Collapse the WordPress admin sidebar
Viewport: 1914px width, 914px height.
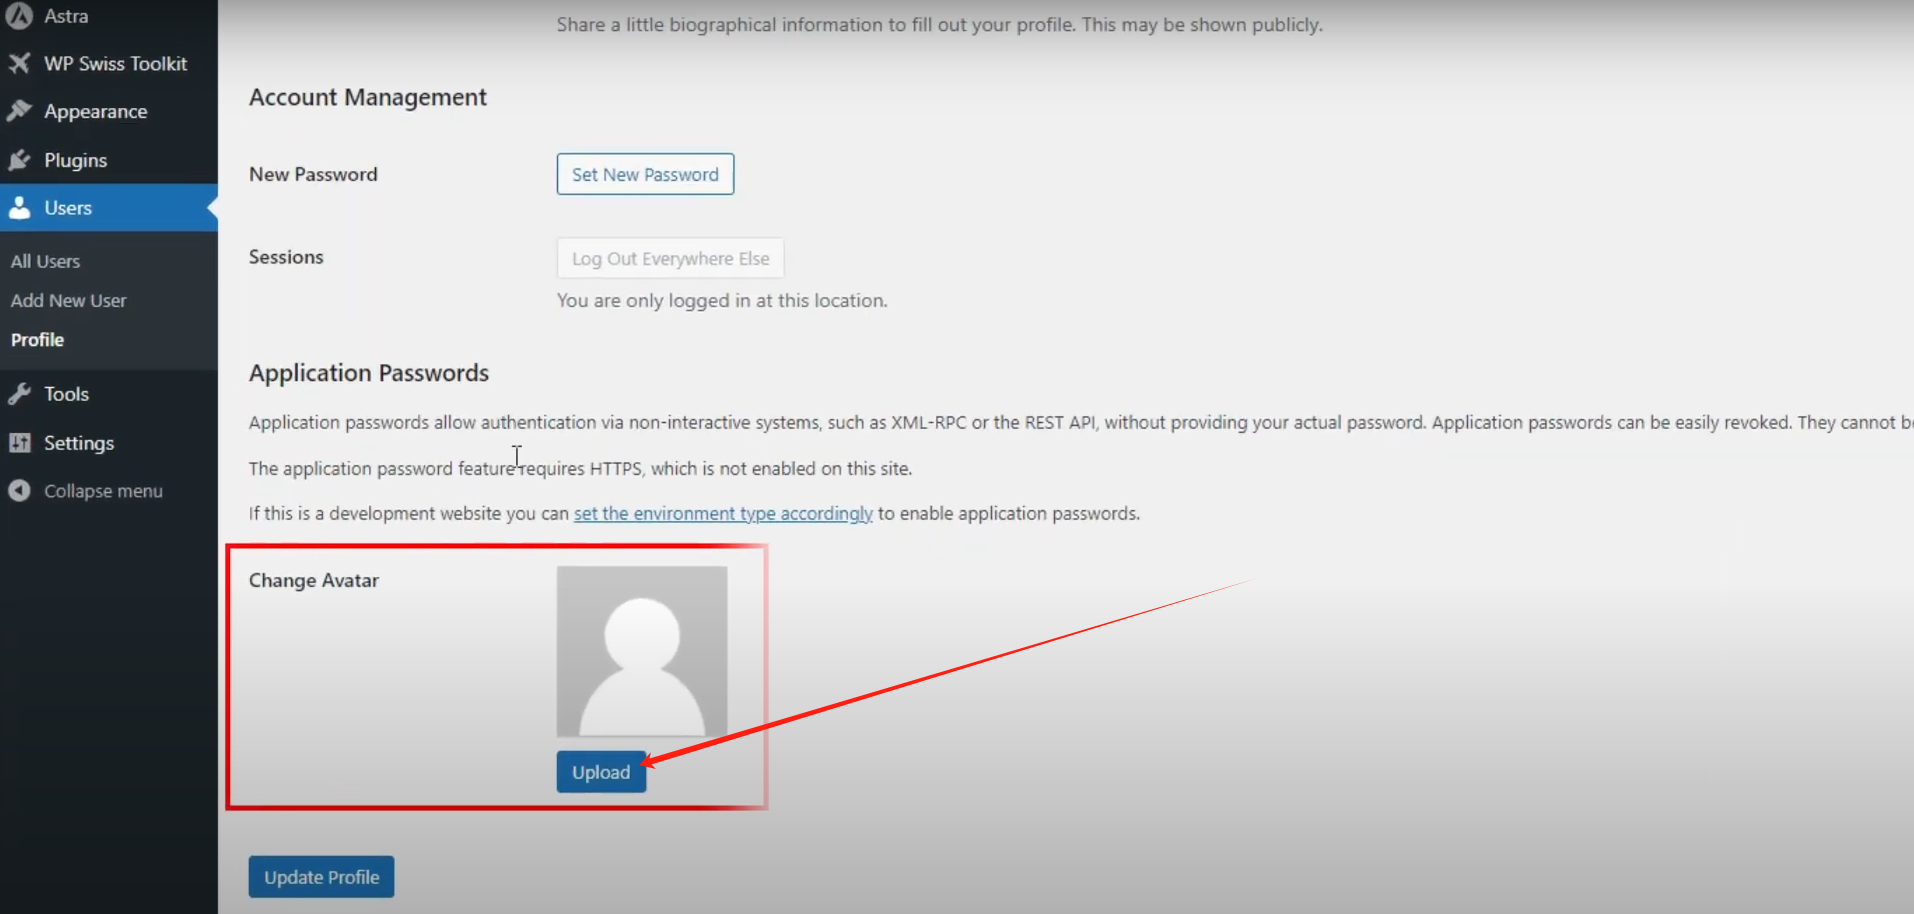click(x=103, y=490)
